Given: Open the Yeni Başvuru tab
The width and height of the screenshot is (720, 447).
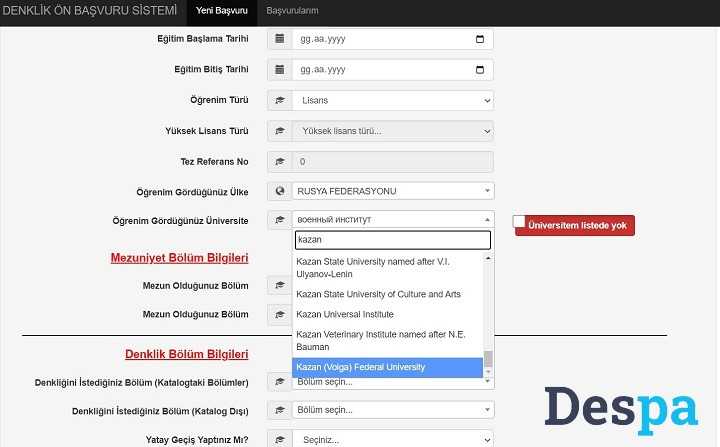Looking at the screenshot, I should pos(222,11).
